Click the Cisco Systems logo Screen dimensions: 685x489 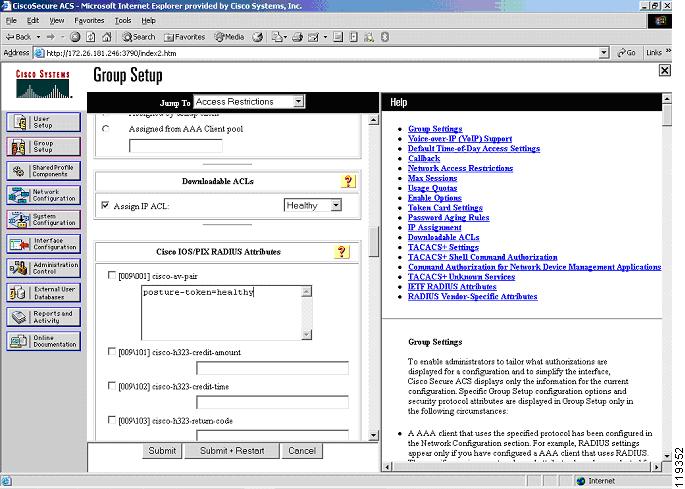pos(43,84)
